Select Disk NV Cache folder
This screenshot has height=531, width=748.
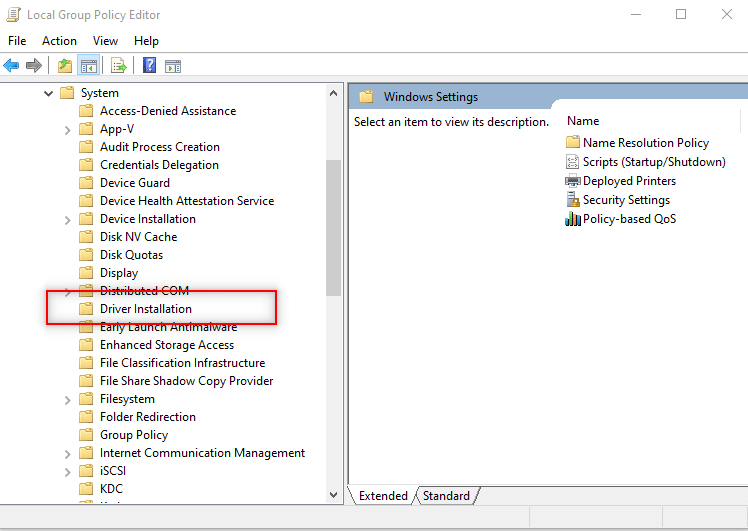(138, 237)
